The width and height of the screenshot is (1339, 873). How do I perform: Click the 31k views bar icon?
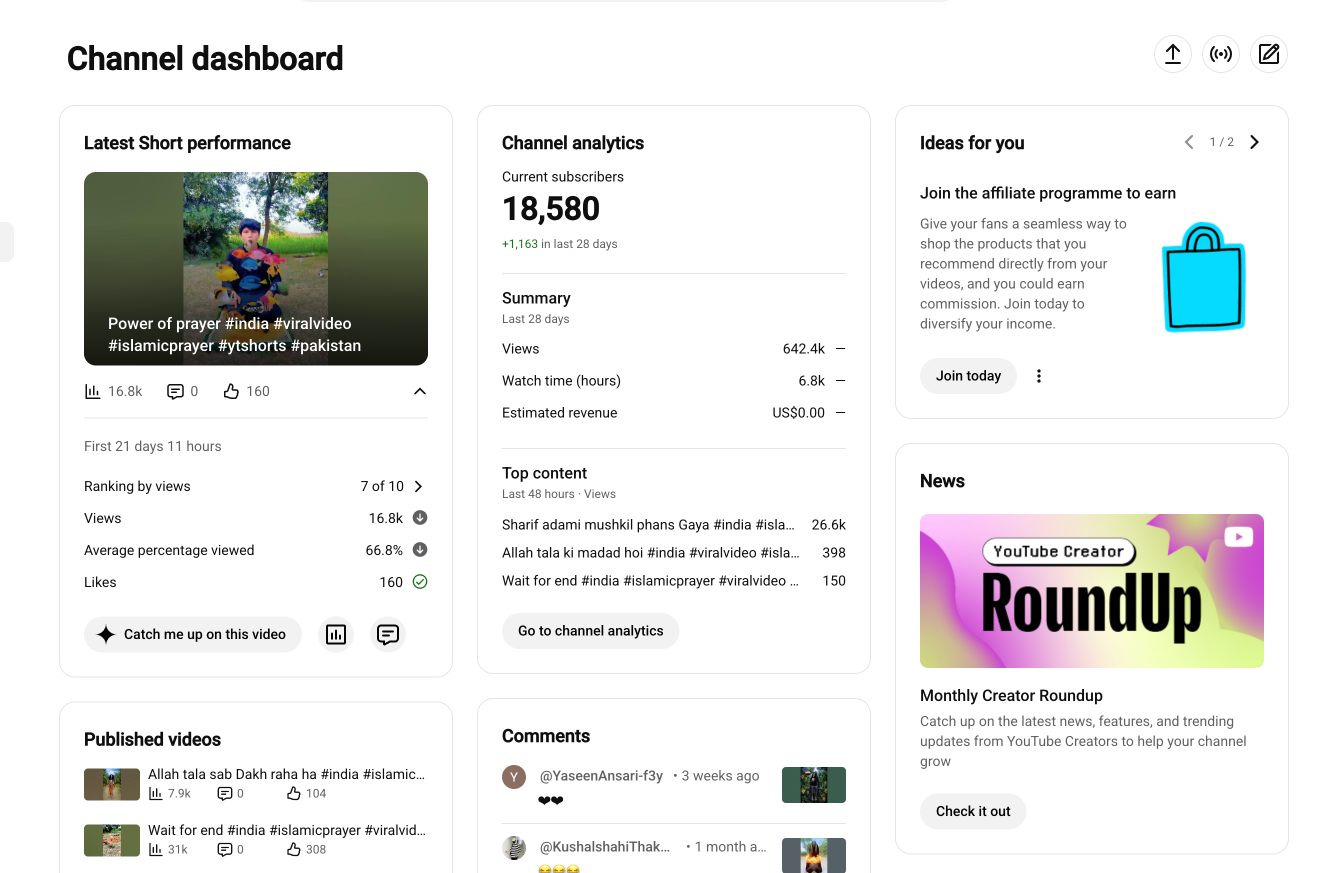point(156,849)
